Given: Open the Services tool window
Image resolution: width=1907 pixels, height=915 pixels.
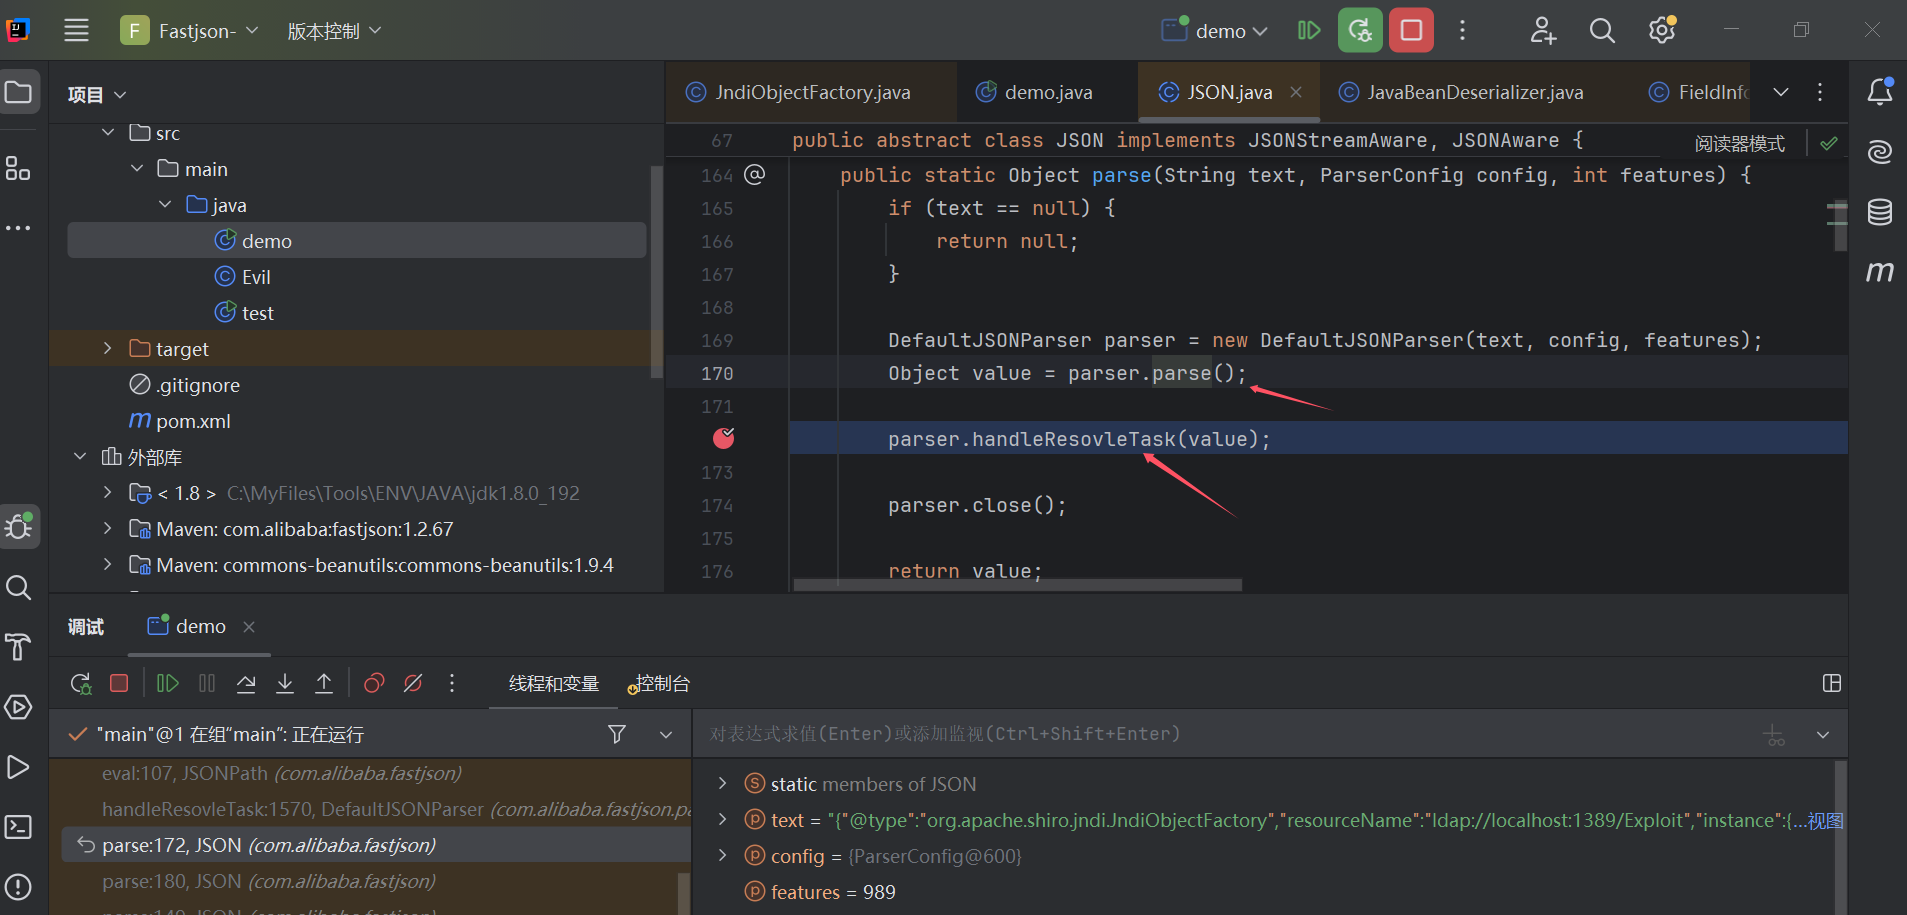Looking at the screenshot, I should click(x=18, y=707).
